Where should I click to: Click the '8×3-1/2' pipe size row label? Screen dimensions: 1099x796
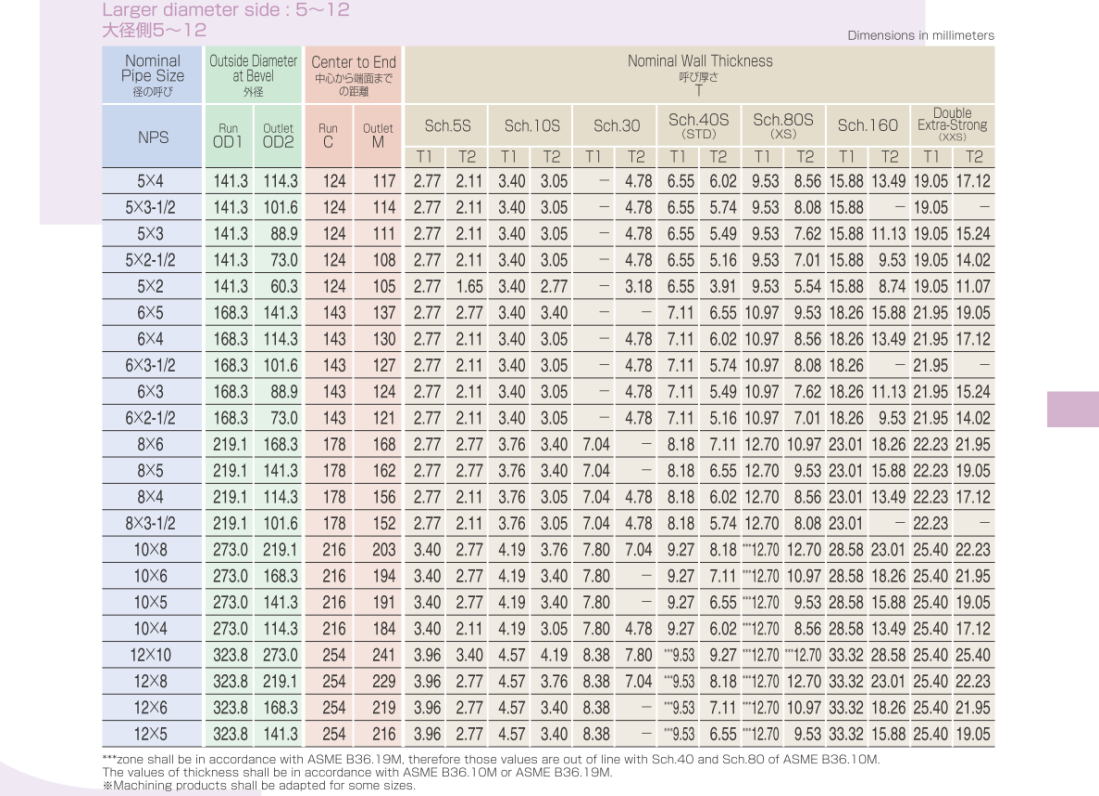pos(150,523)
